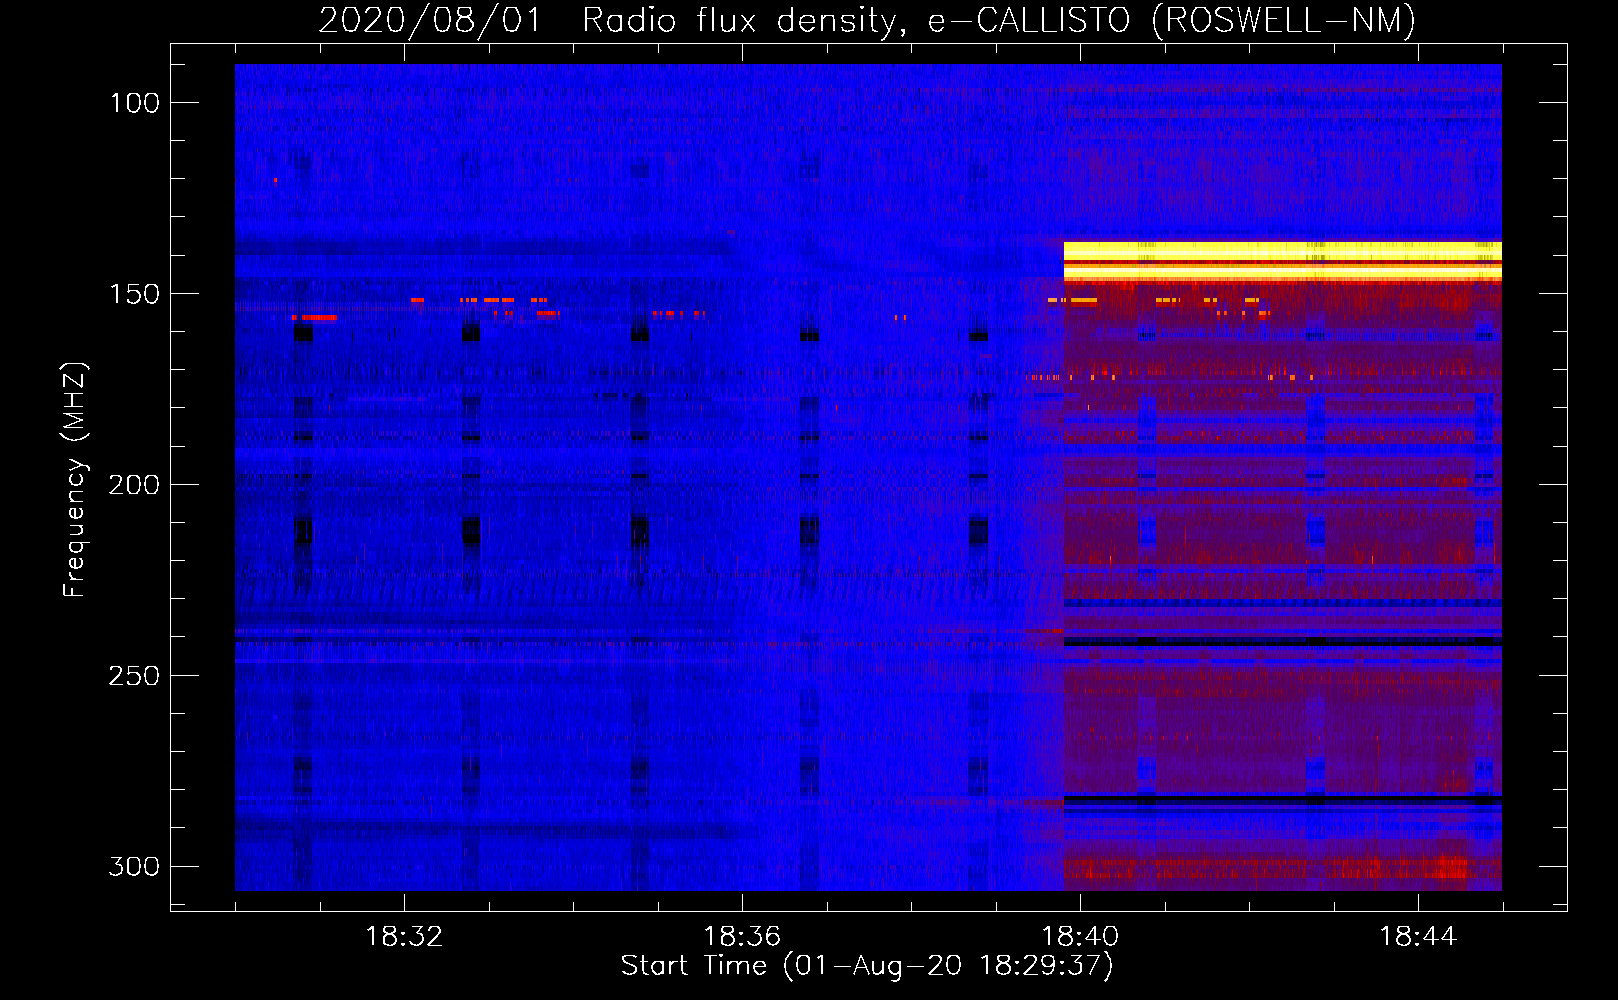Screen dimensions: 1618x1000
Task: Click the 'Frequency (MHZ)' axis label
Action: pyautogui.click(x=75, y=479)
